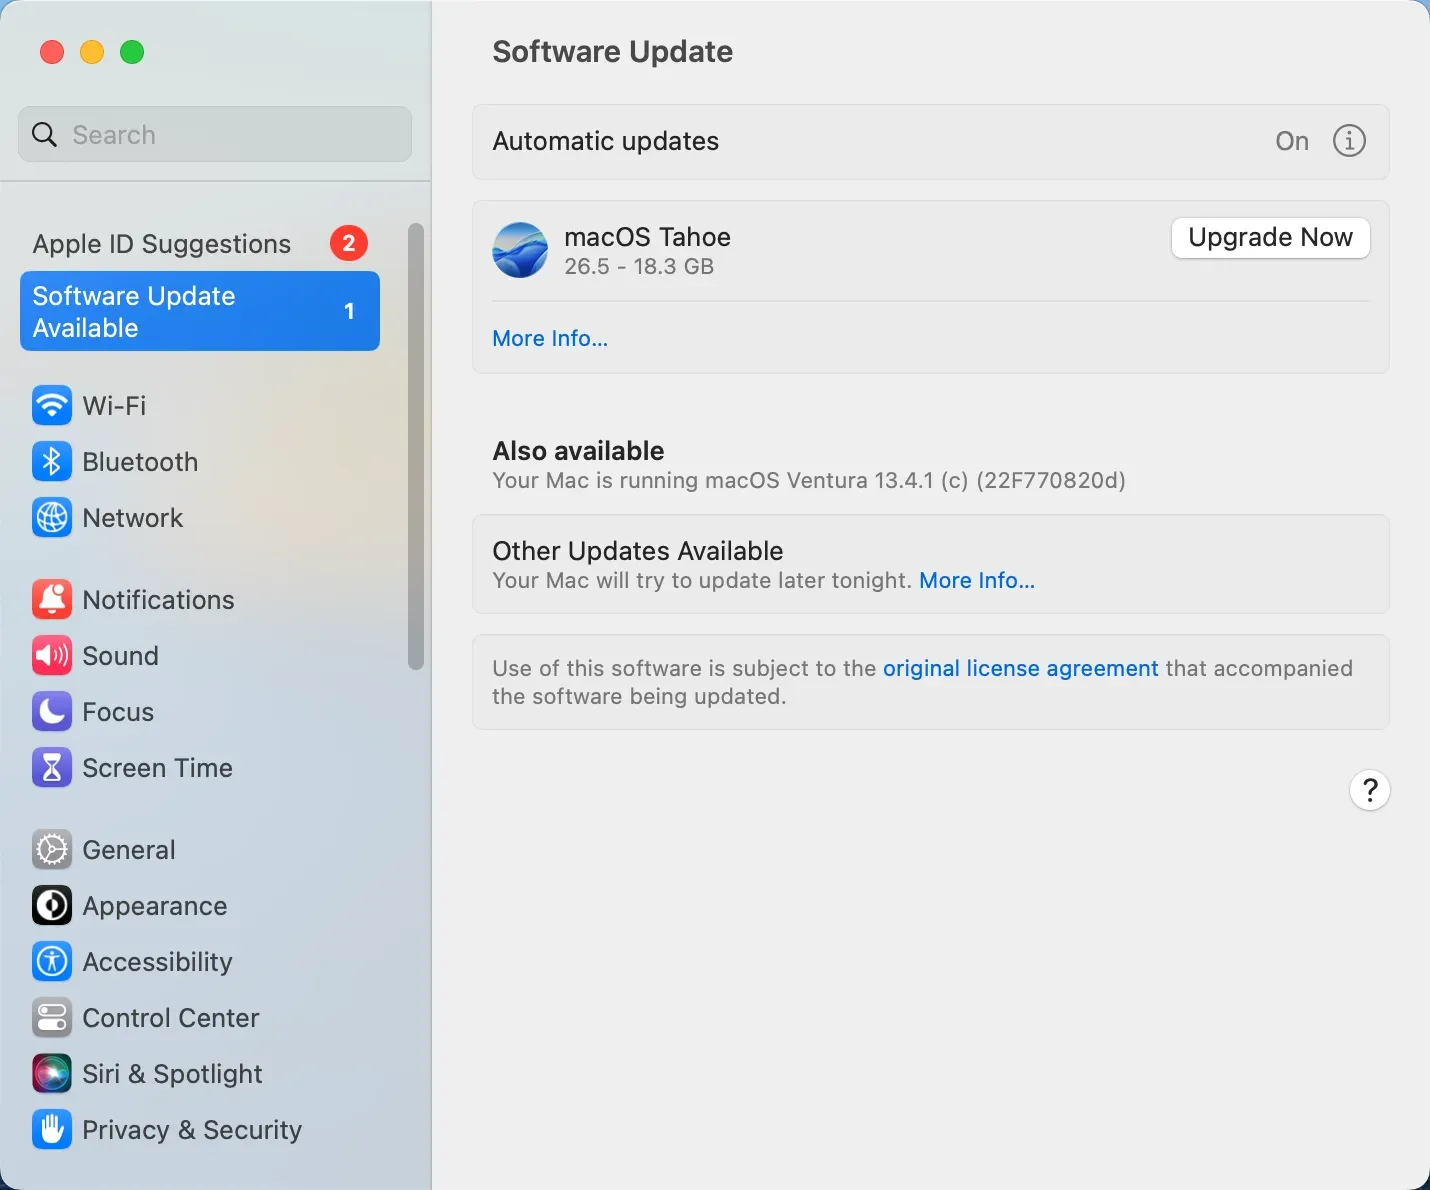The width and height of the screenshot is (1430, 1190).
Task: Open Accessibility settings label
Action: (158, 962)
